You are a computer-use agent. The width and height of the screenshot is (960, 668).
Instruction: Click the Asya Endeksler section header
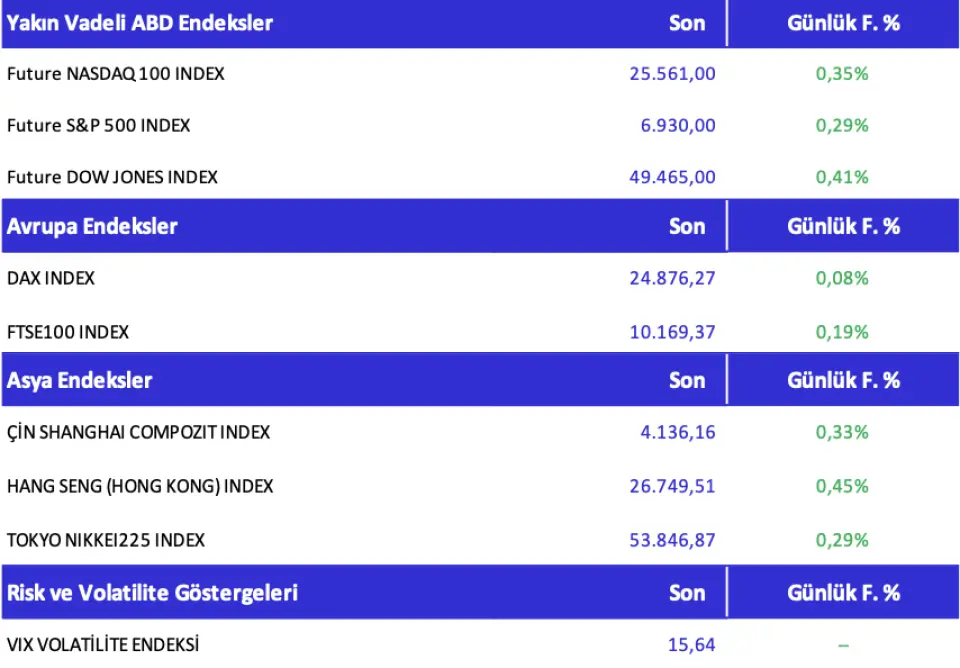point(80,380)
